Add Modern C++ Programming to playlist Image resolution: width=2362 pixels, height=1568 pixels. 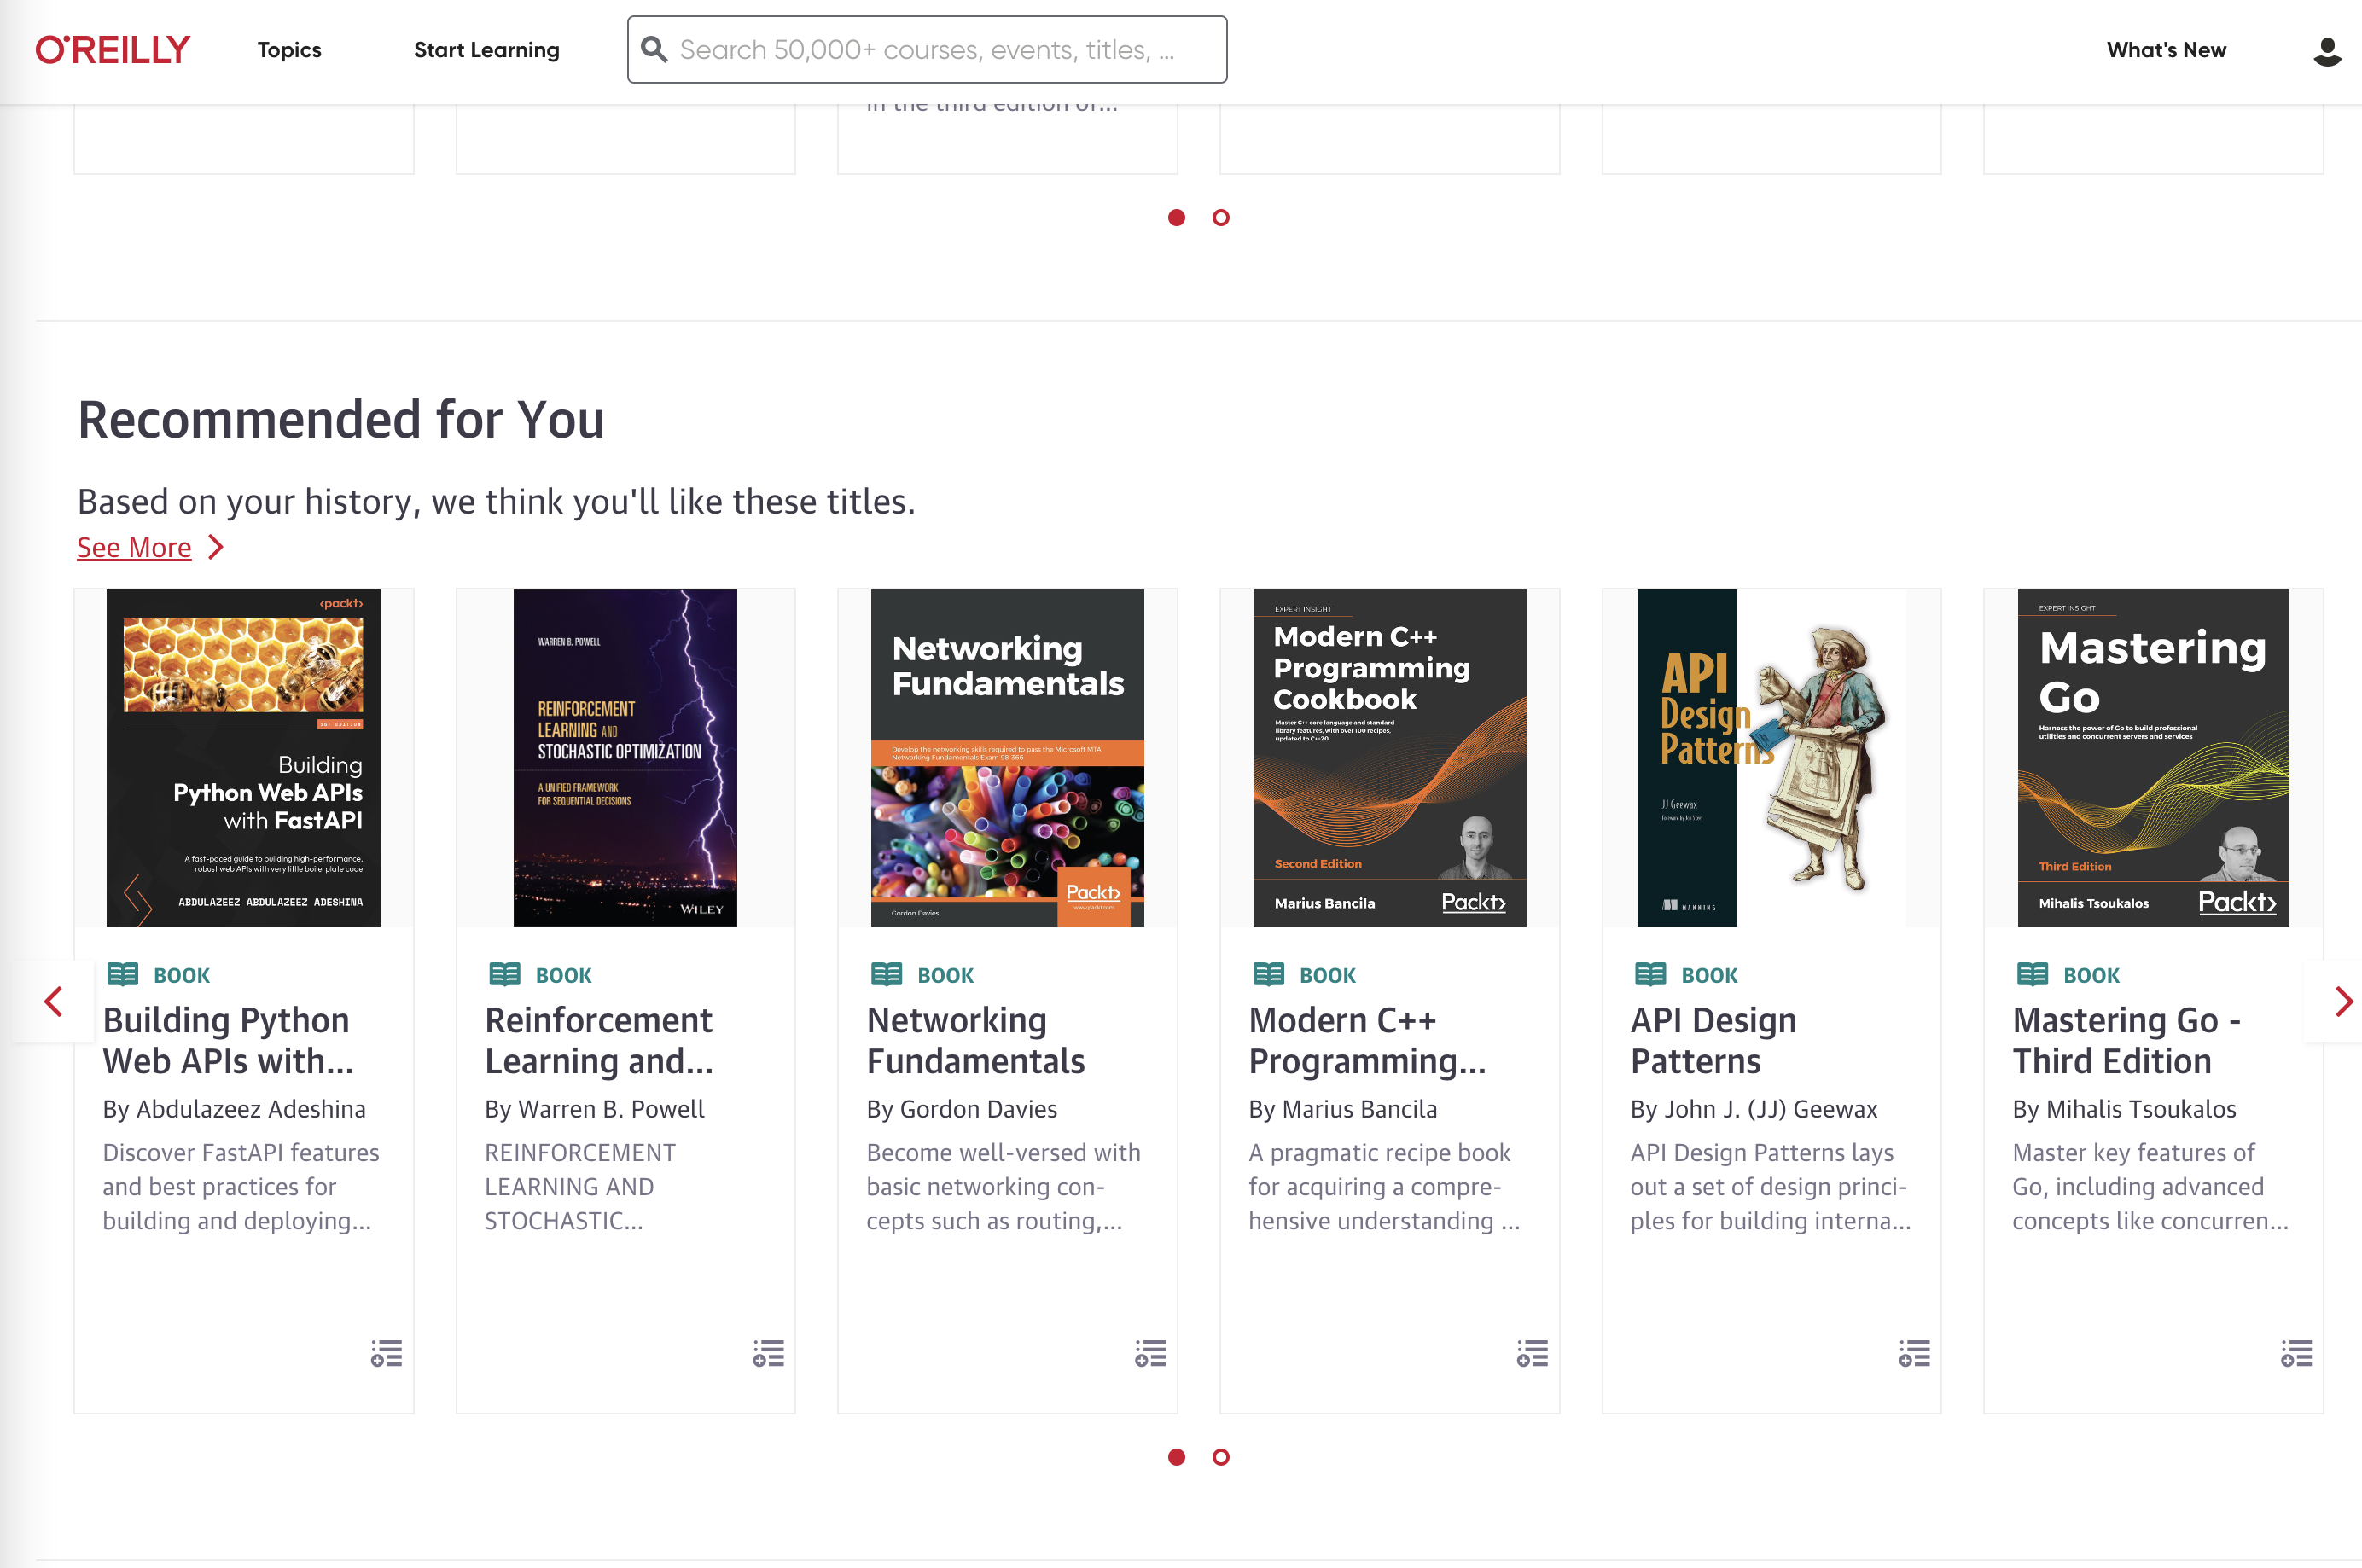(x=1532, y=1353)
